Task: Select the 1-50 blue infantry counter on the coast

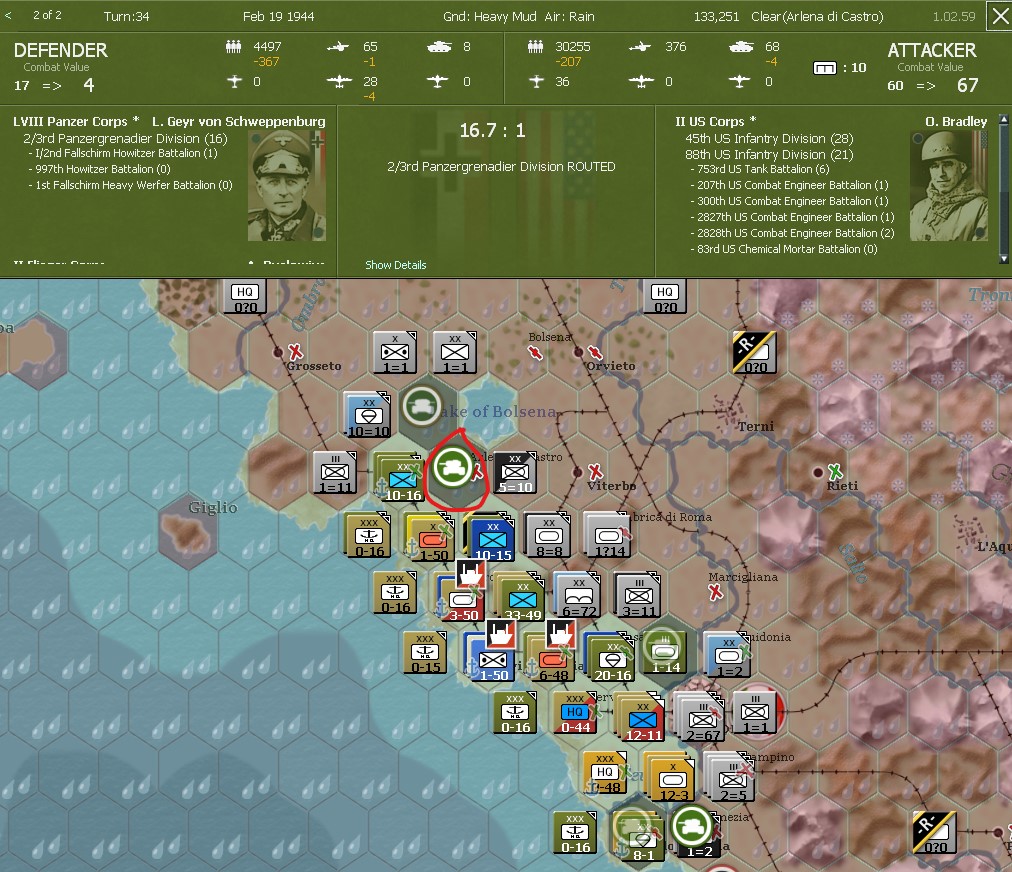Action: pyautogui.click(x=492, y=658)
